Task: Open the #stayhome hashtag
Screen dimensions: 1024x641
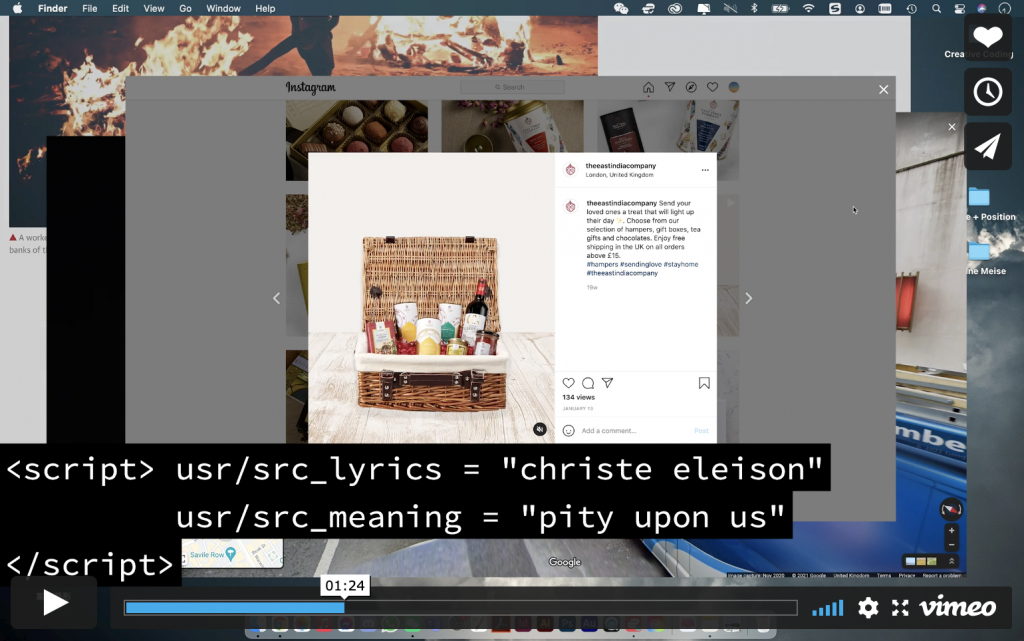Action: (681, 264)
